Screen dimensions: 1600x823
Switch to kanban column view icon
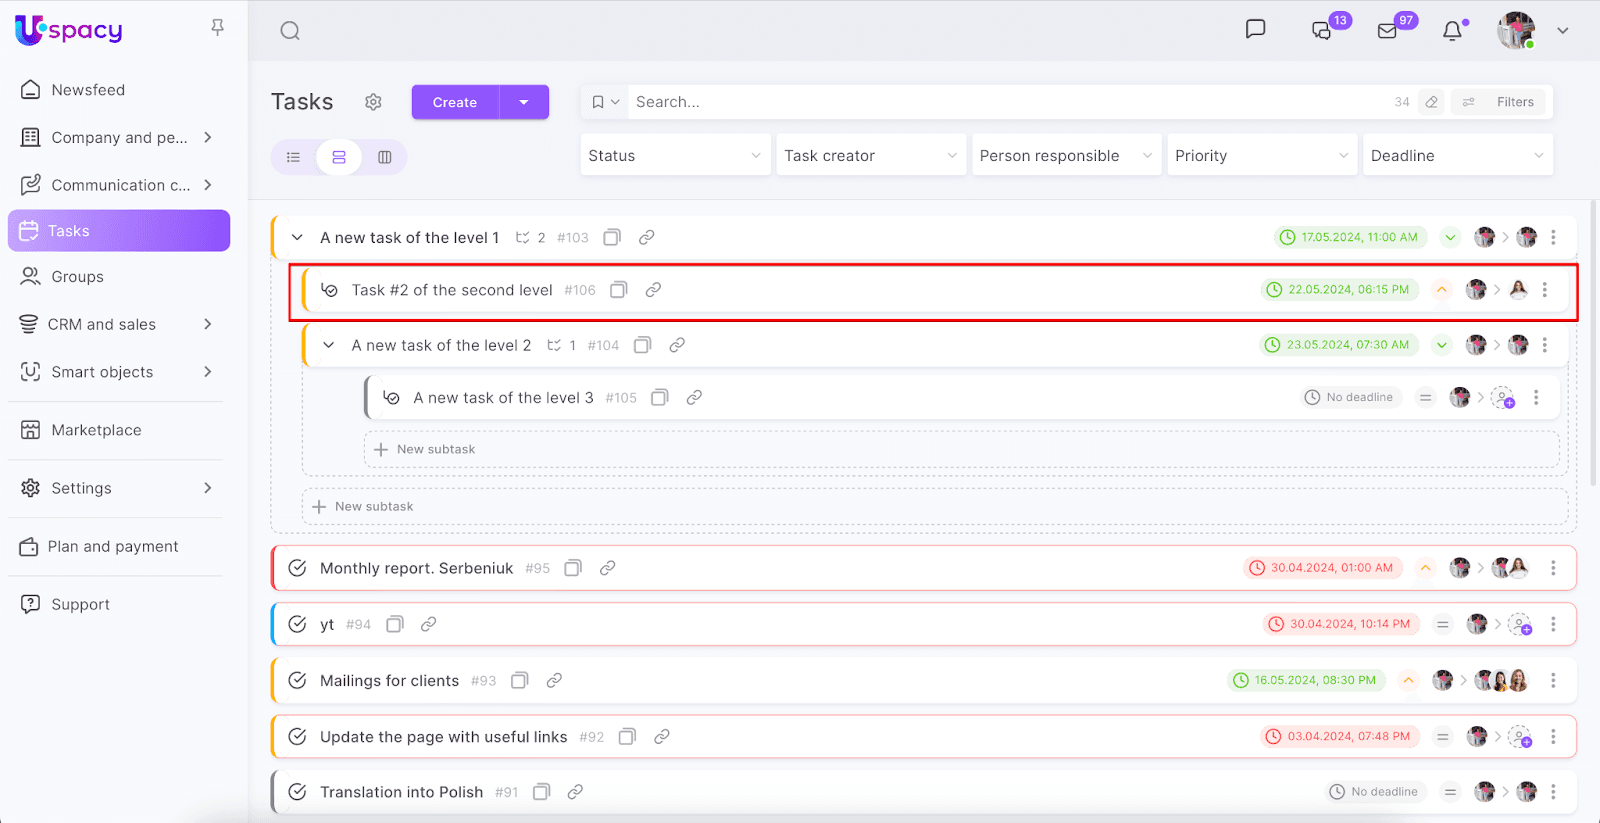(x=385, y=157)
